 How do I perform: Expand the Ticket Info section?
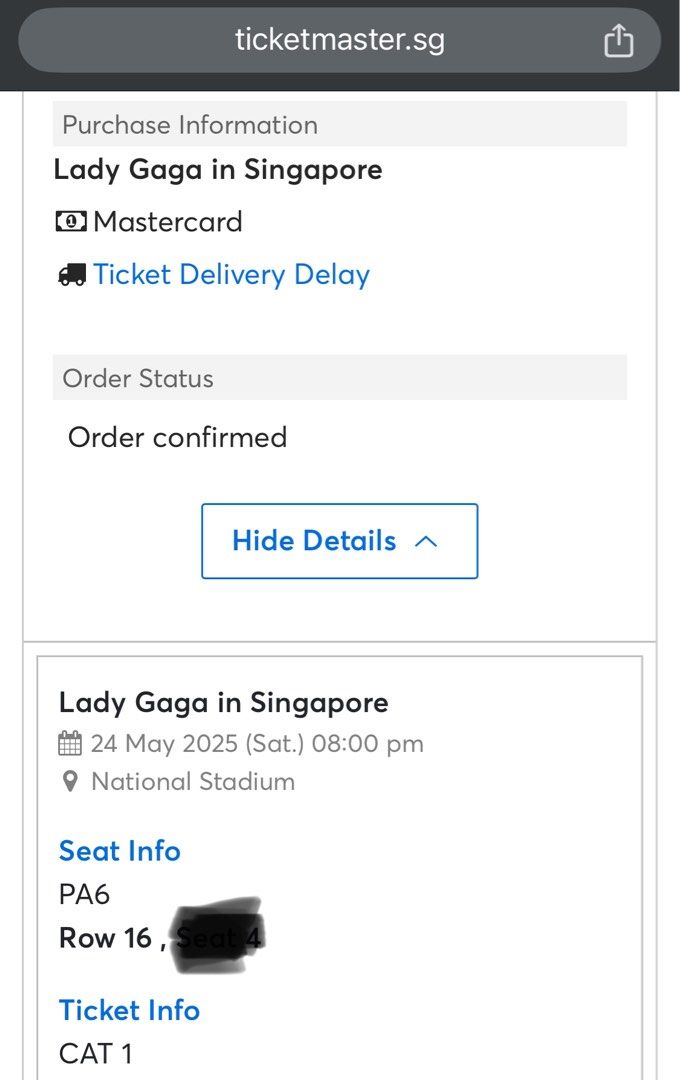click(x=129, y=1010)
